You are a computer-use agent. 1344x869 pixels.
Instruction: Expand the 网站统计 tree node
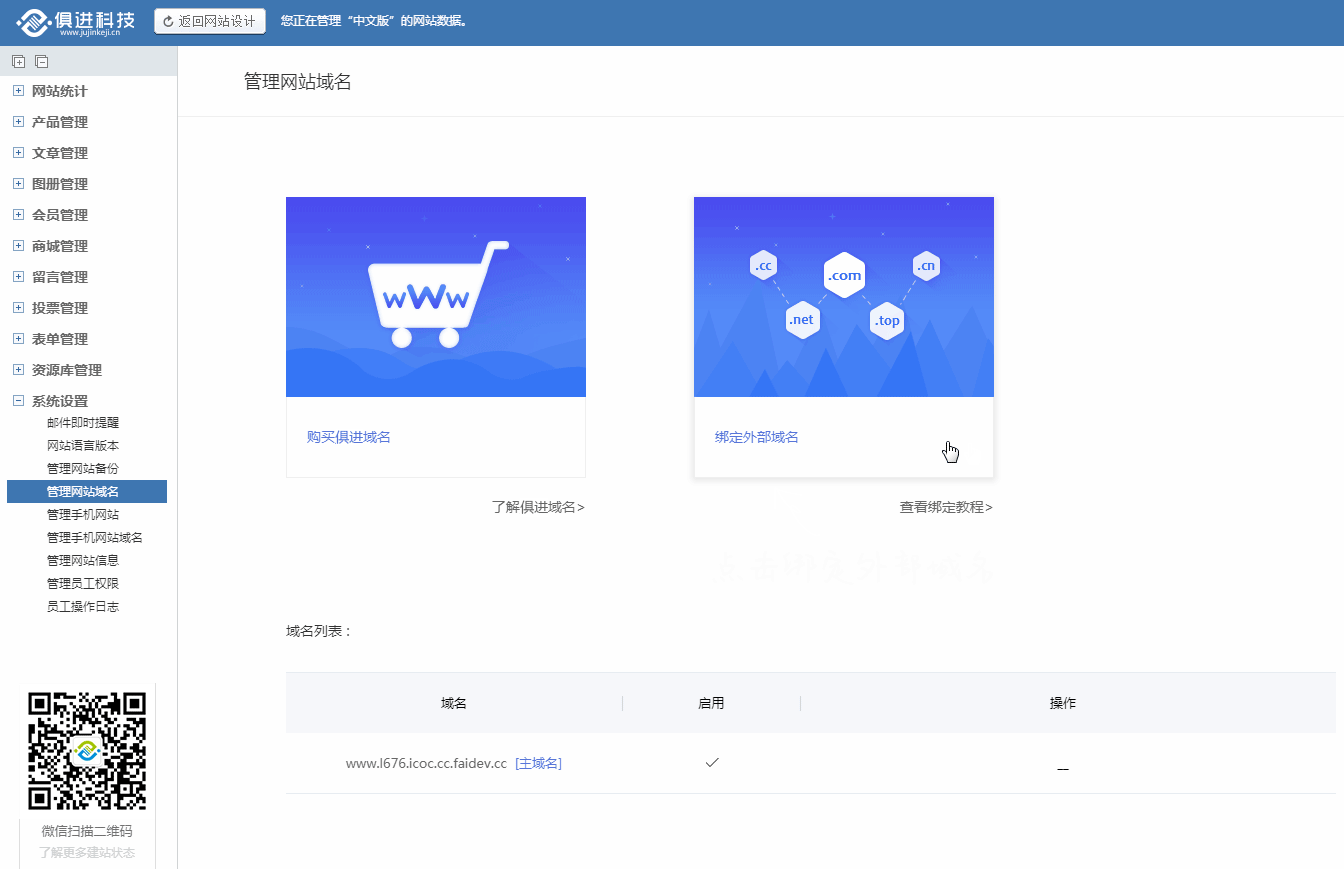coord(18,91)
